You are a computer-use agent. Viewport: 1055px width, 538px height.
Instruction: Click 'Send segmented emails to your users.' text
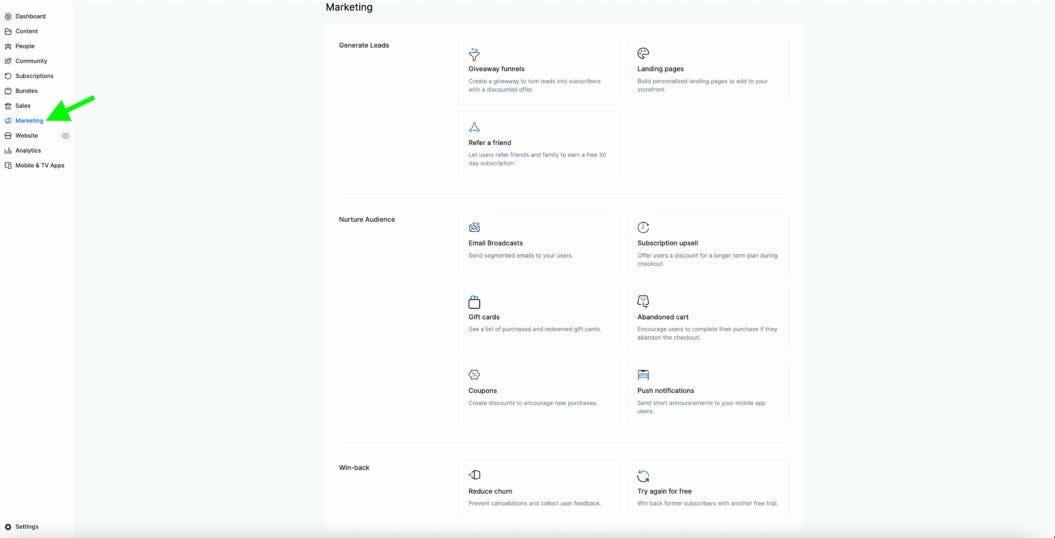pyautogui.click(x=521, y=256)
